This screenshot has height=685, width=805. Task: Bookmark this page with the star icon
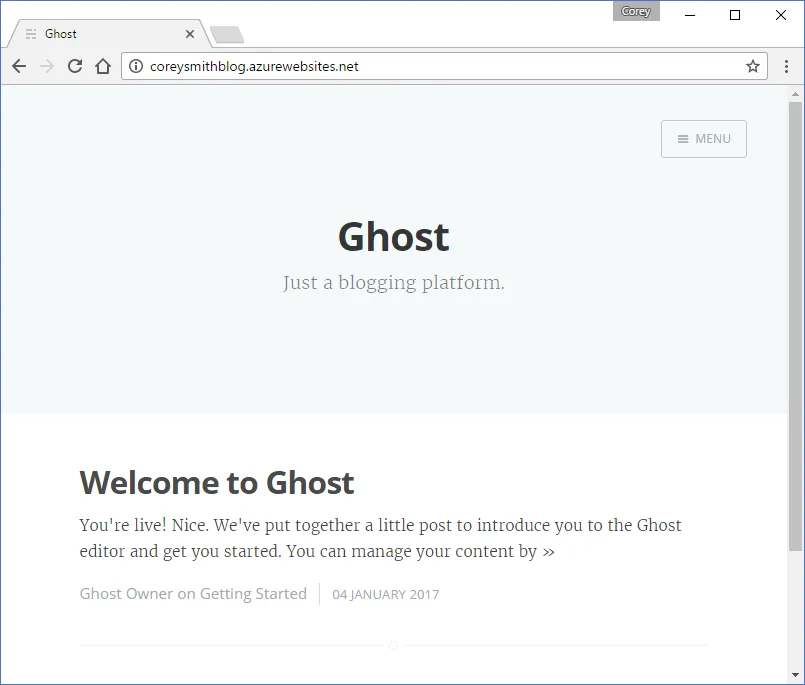753,66
